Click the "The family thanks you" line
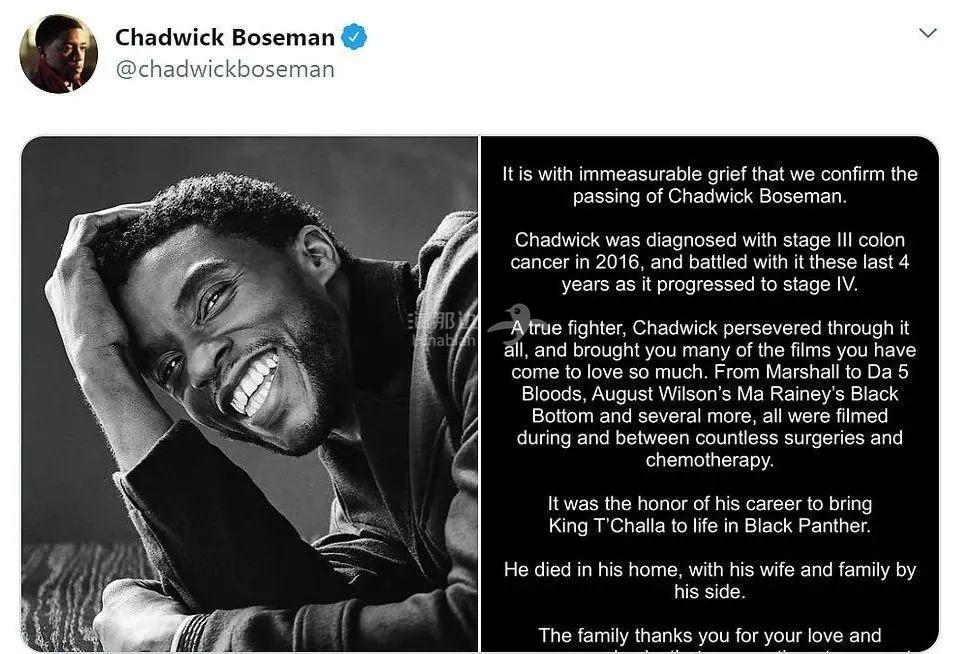 (709, 635)
